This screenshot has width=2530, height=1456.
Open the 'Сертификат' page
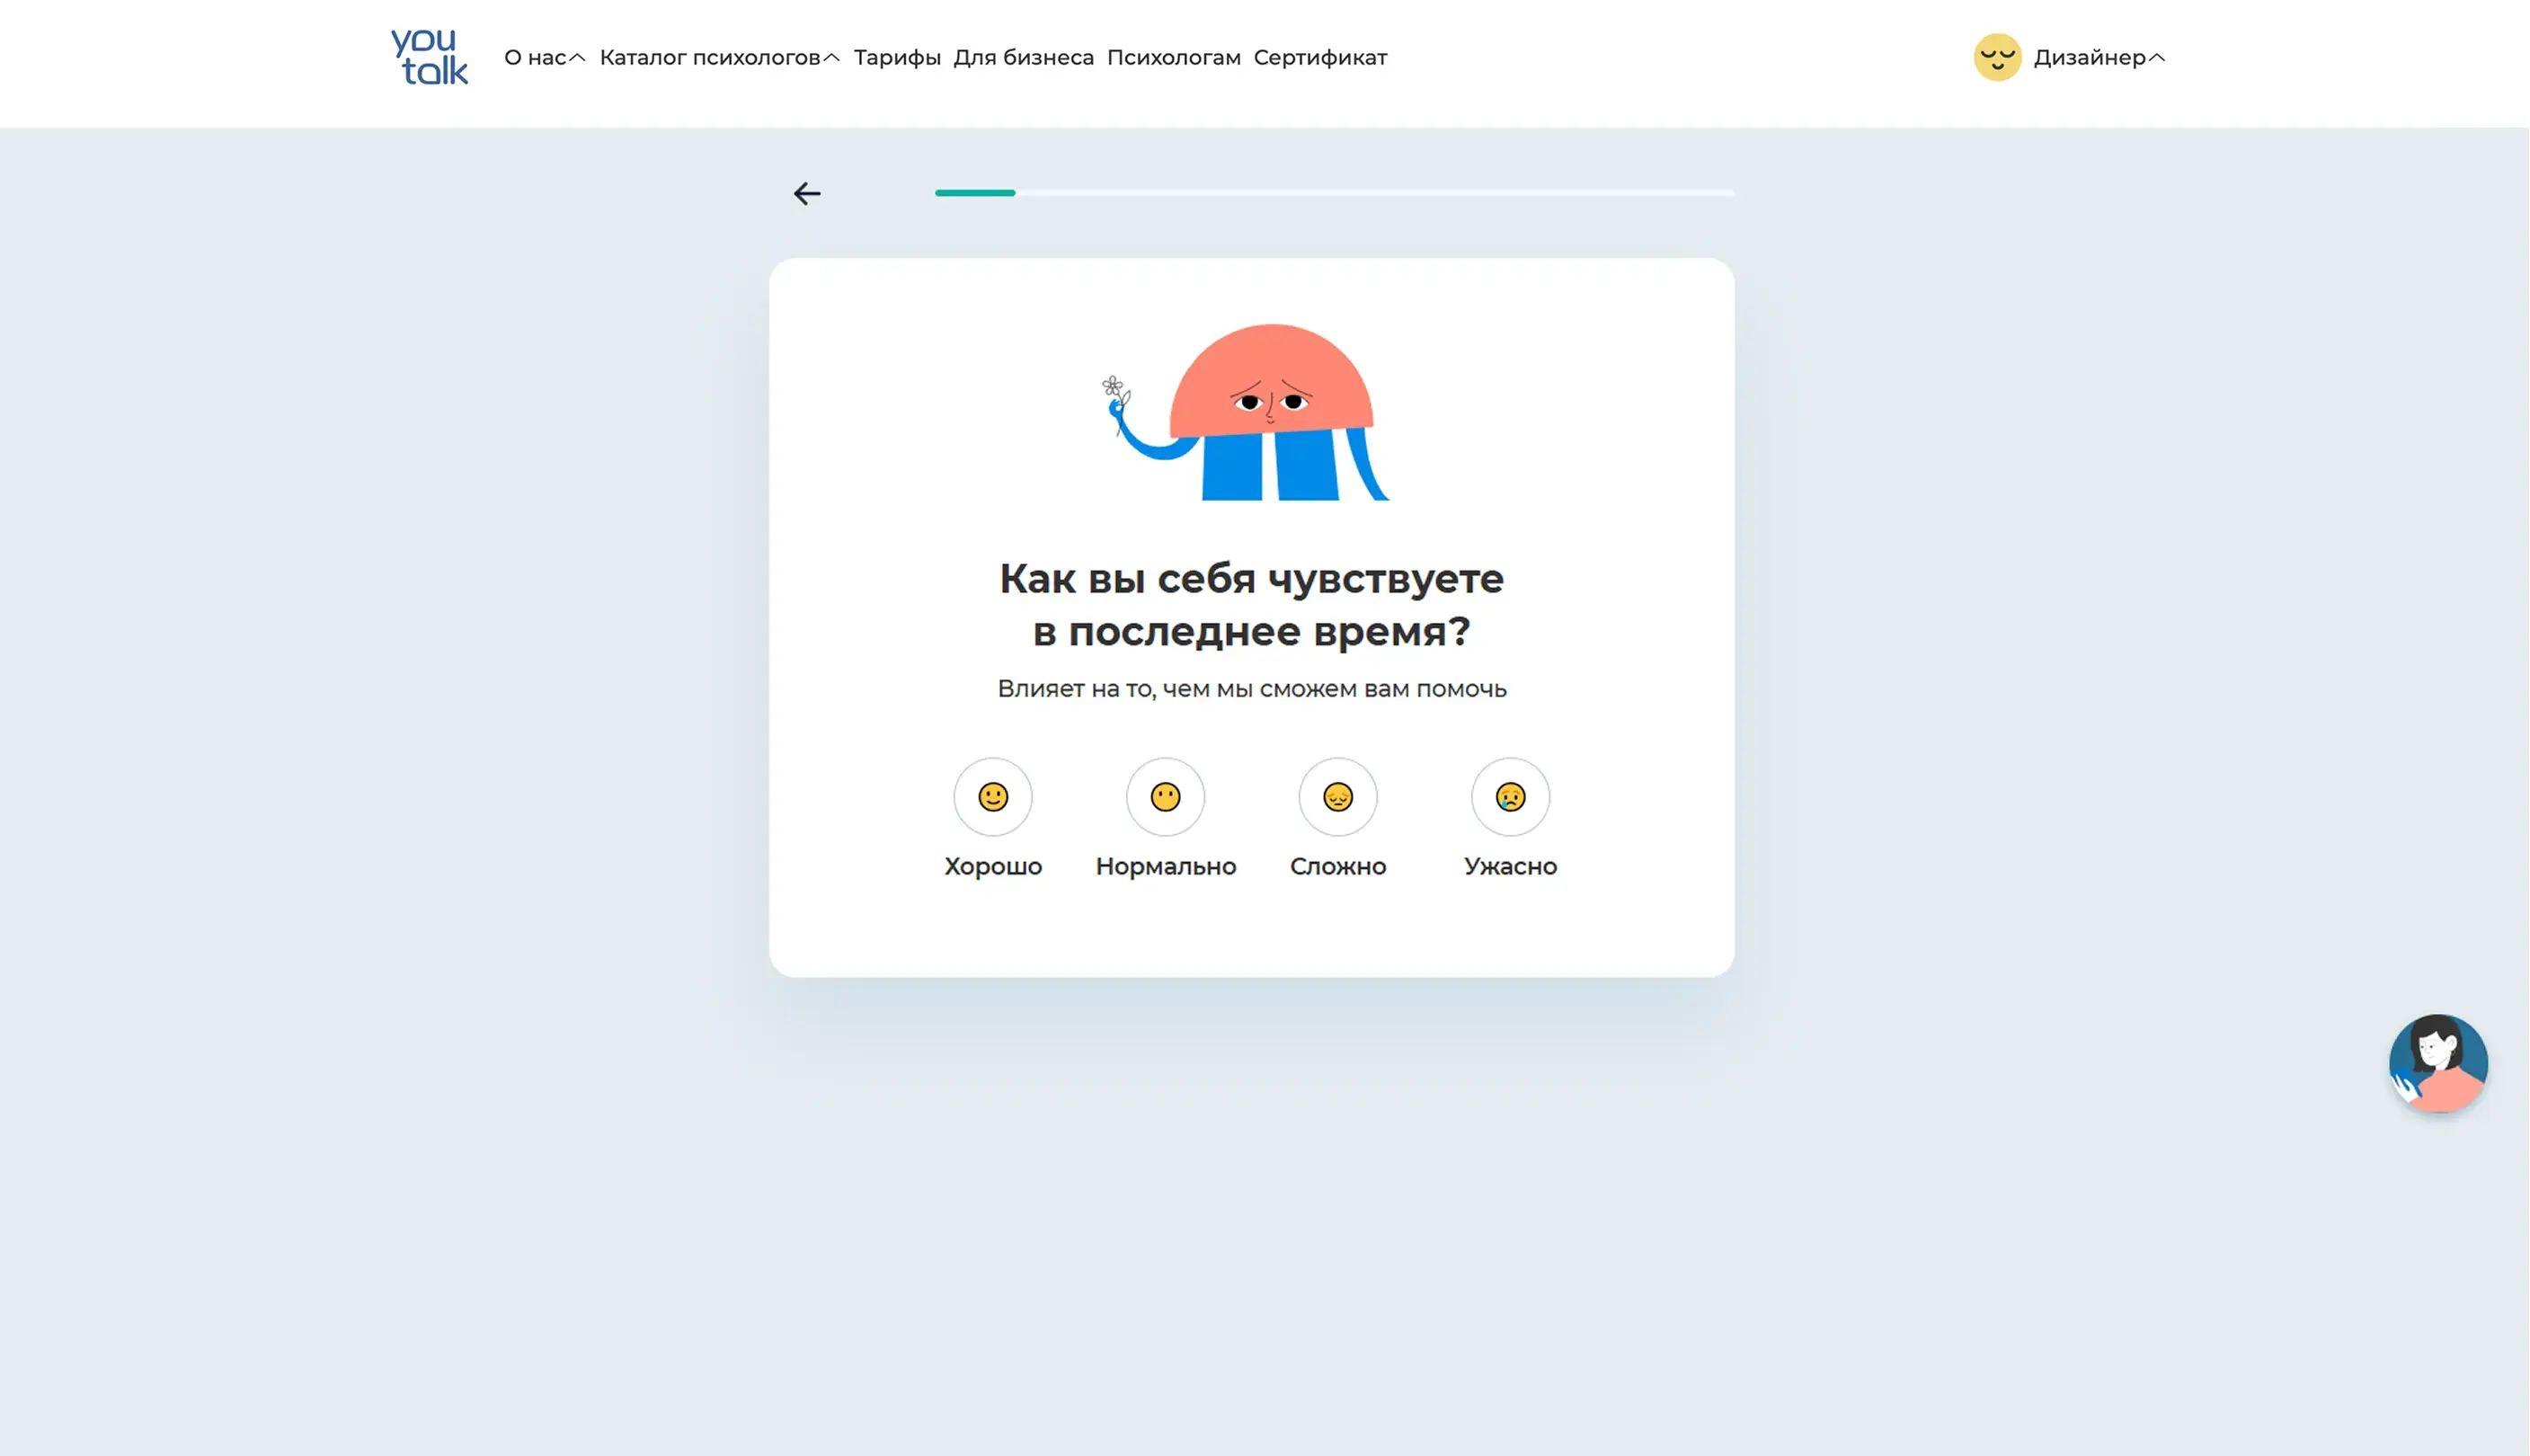coord(1320,58)
